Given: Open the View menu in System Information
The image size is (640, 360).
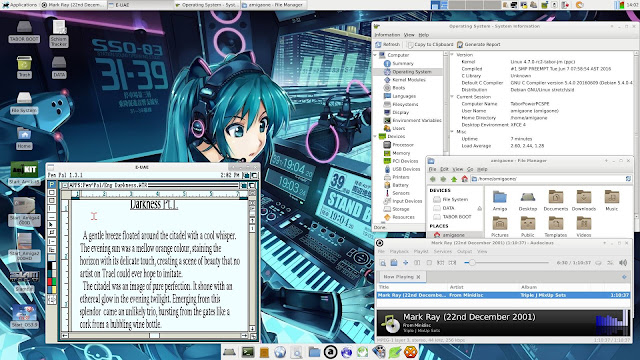Looking at the screenshot, I should tap(409, 35).
